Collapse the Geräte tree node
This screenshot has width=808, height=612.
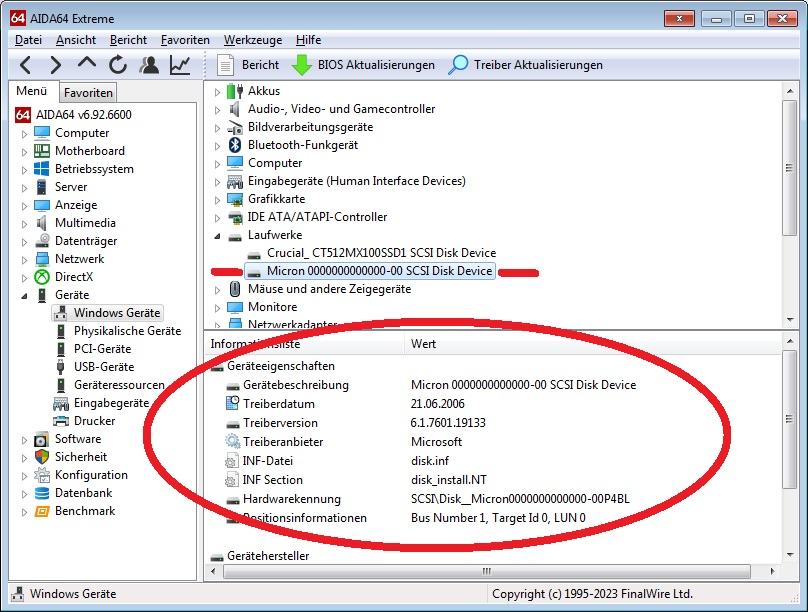tap(24, 296)
